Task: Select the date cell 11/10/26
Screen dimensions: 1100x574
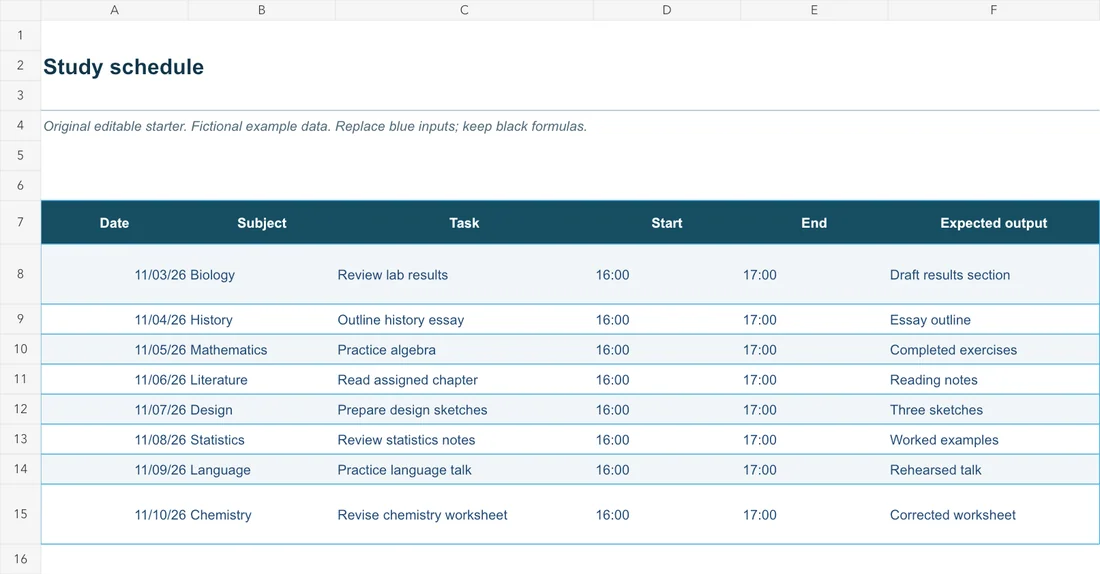Action: 114,515
